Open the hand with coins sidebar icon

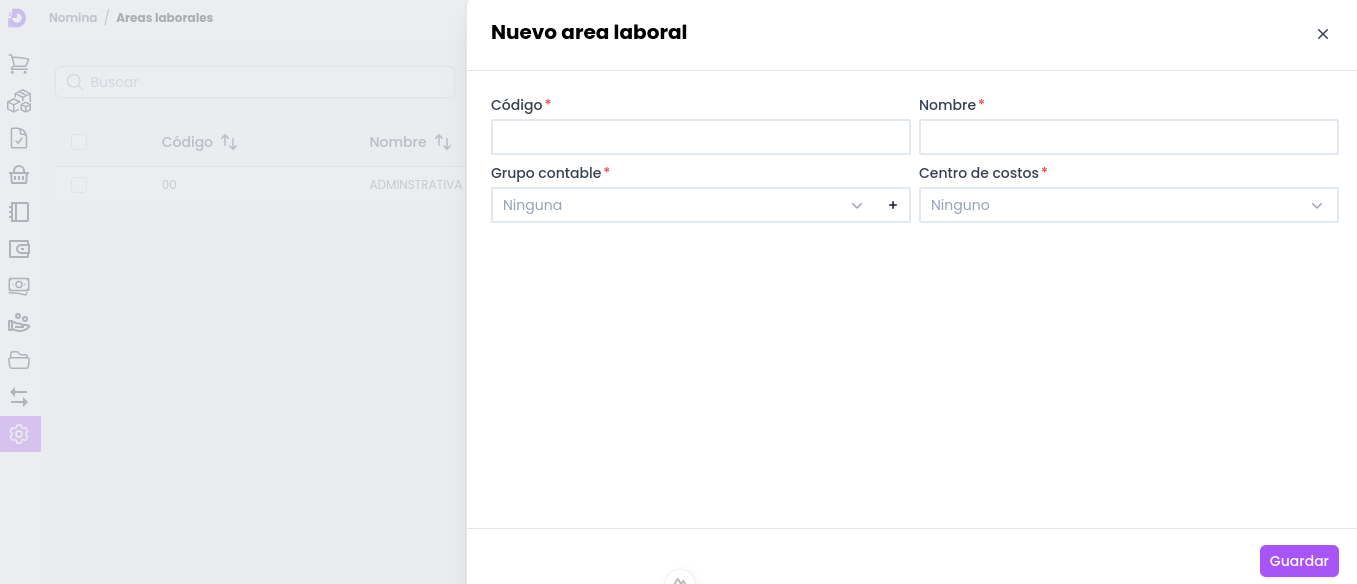click(19, 323)
